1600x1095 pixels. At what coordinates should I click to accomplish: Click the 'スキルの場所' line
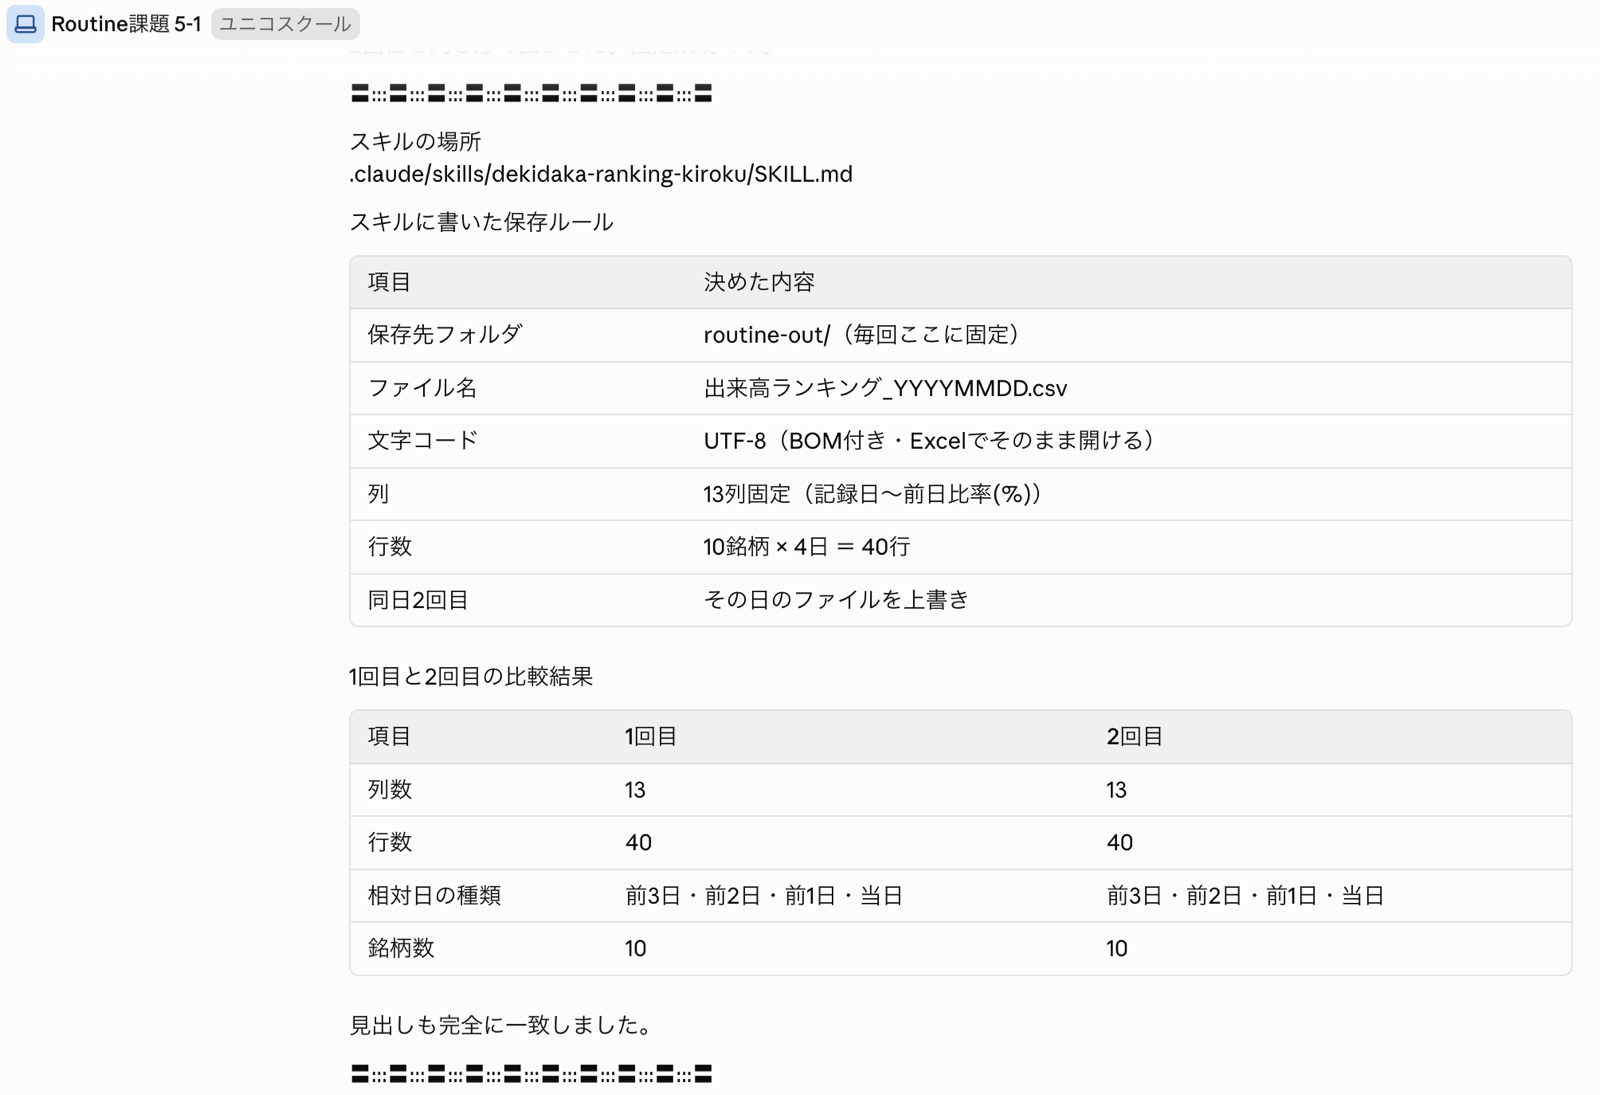point(415,142)
